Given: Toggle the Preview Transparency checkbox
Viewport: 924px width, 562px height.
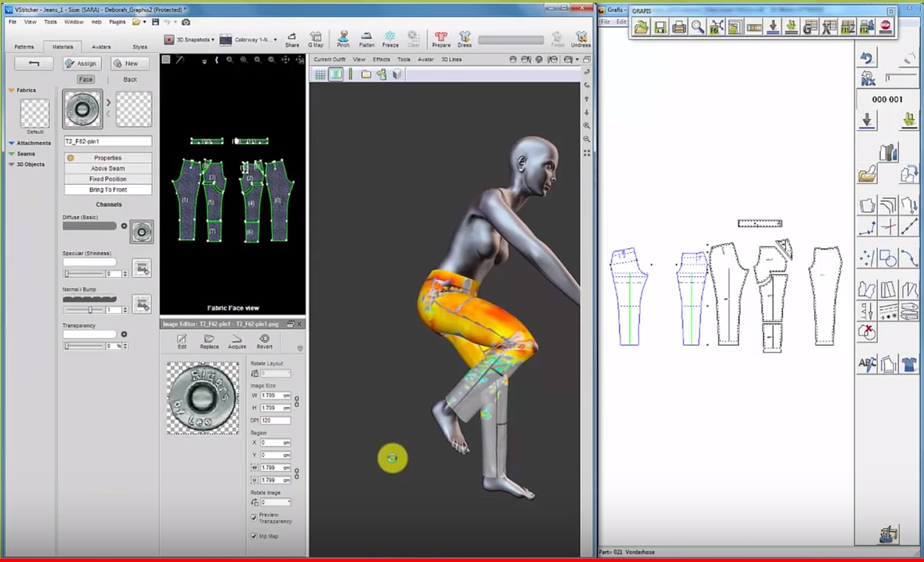Looking at the screenshot, I should (254, 516).
